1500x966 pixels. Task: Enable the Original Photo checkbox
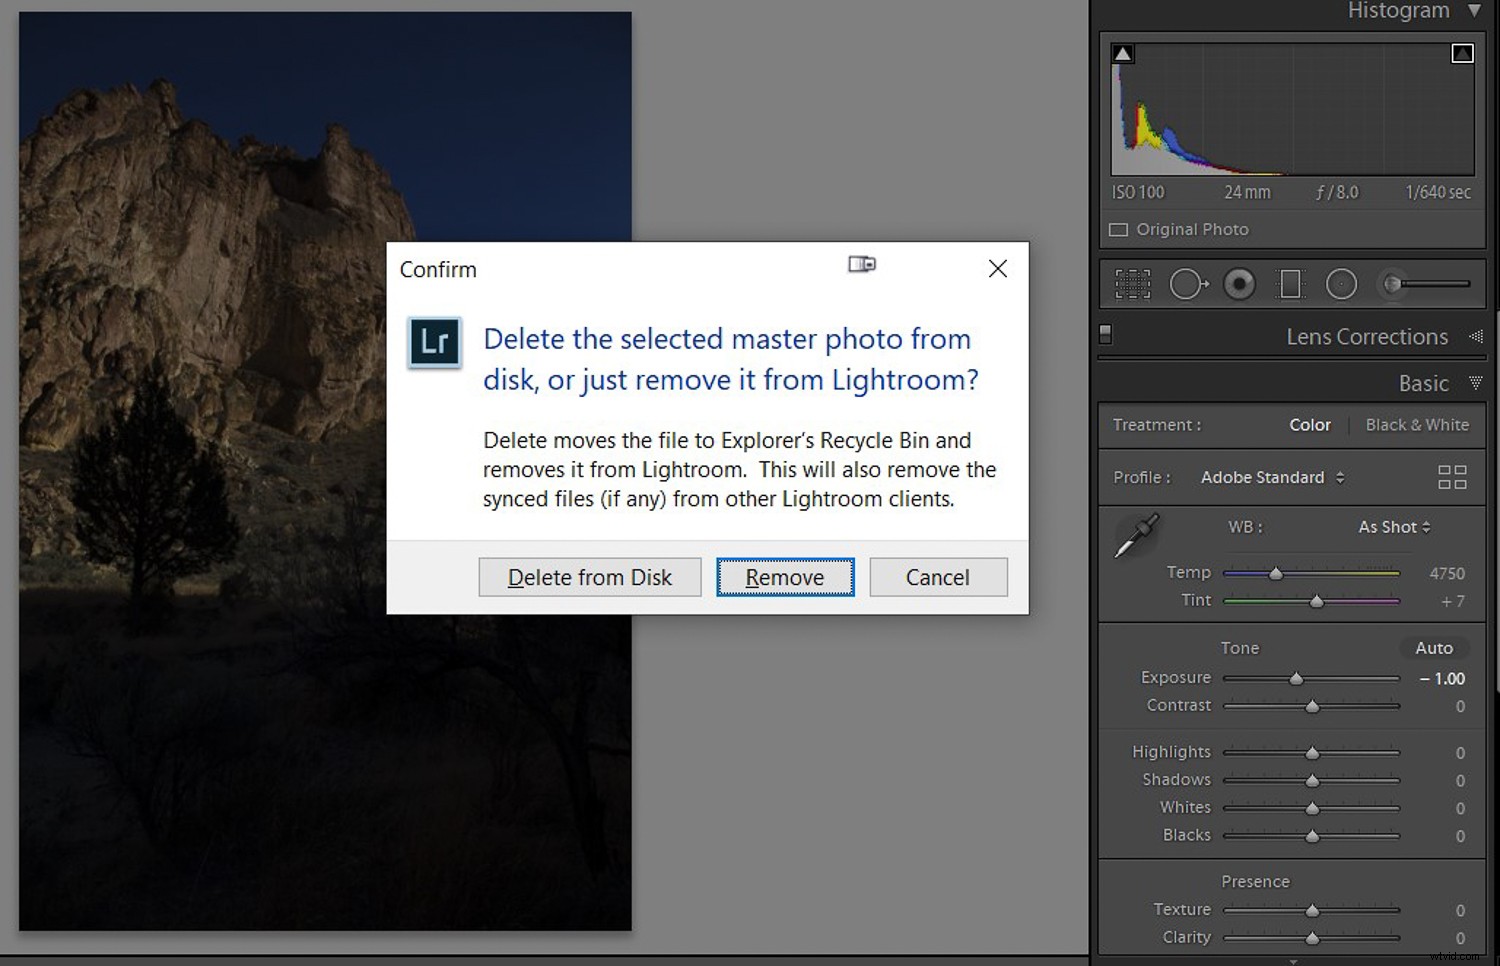1118,229
